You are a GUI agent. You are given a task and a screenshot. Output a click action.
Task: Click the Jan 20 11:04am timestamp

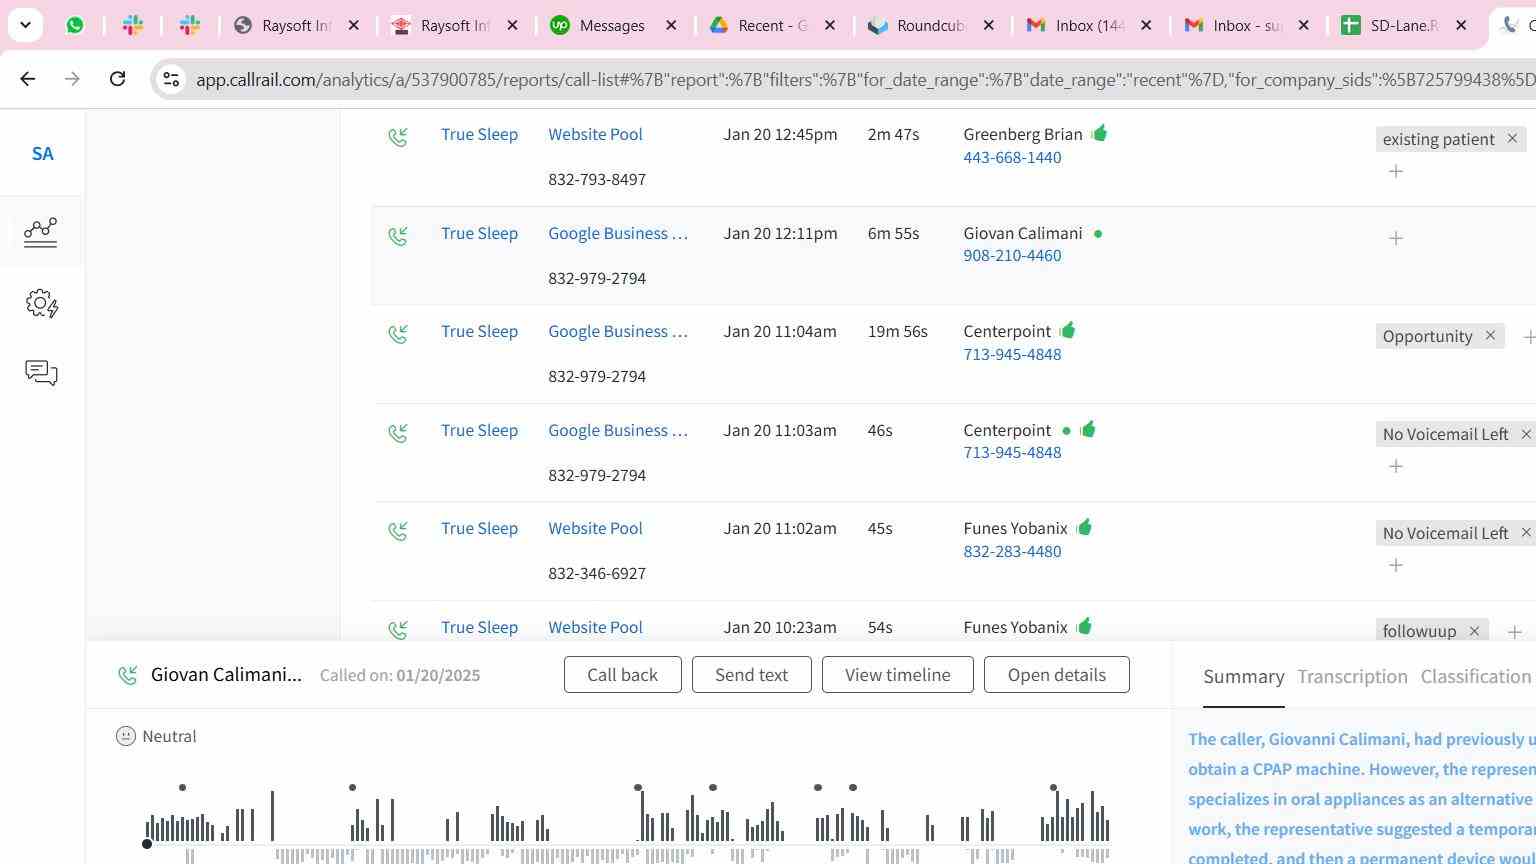click(780, 331)
